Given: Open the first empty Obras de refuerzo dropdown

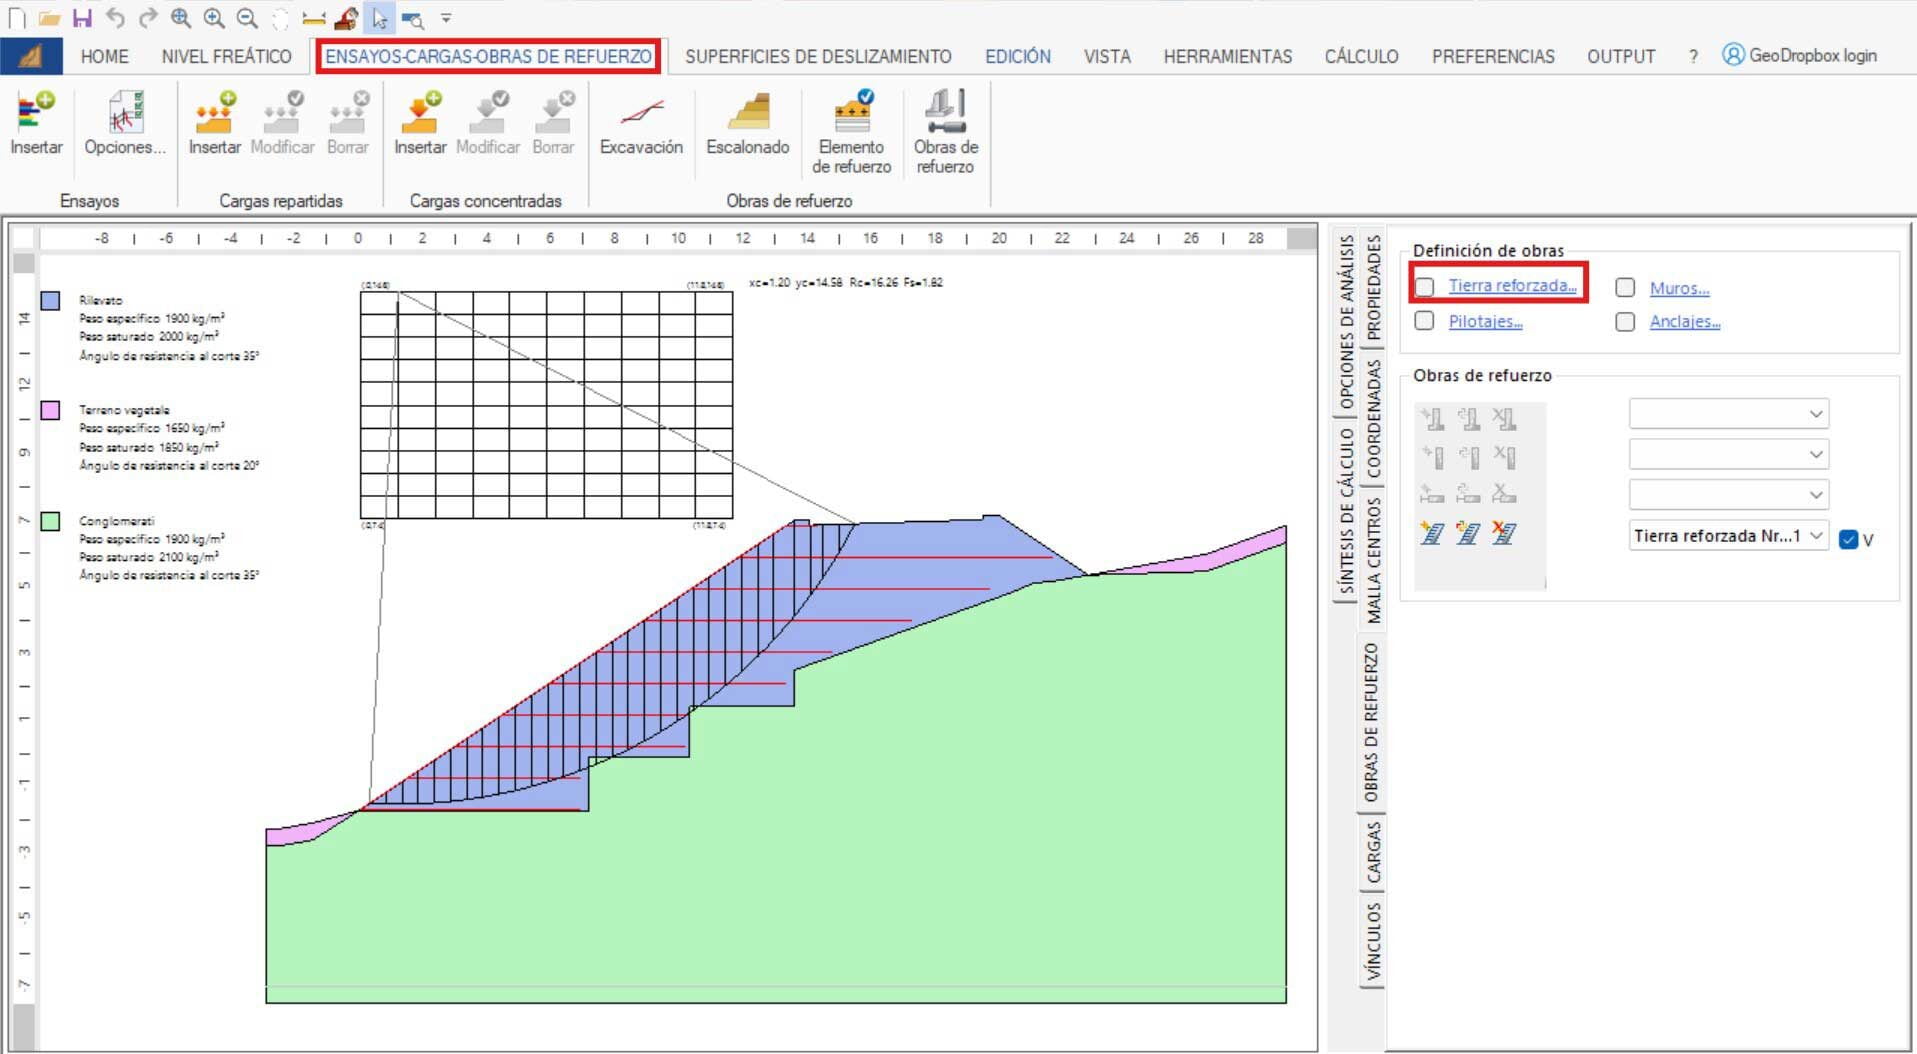Looking at the screenshot, I should click(x=1728, y=414).
